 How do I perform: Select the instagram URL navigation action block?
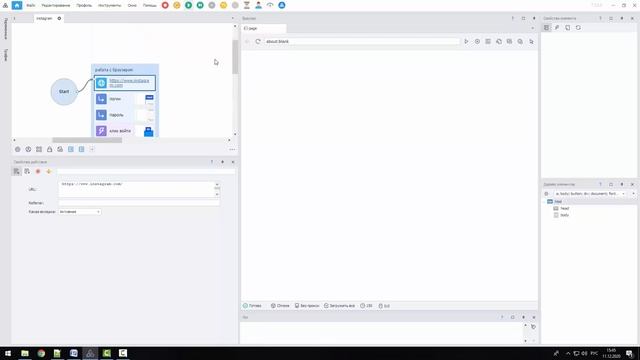(124, 83)
